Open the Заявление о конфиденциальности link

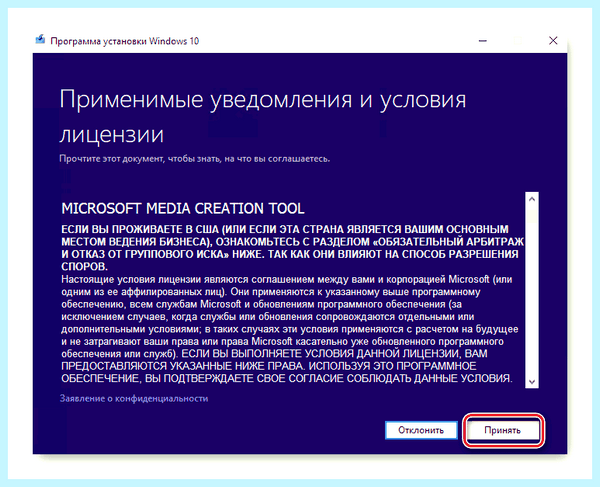point(134,399)
